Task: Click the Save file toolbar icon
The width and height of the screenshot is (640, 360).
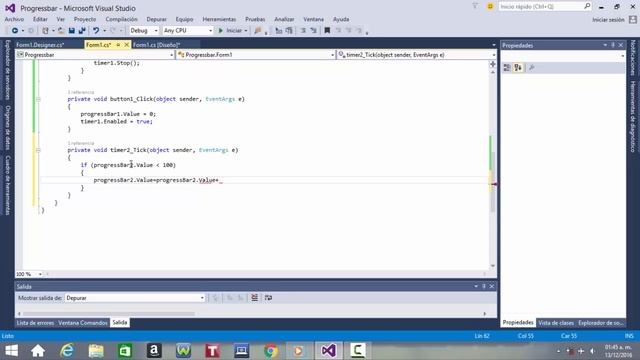Action: pyautogui.click(x=72, y=31)
